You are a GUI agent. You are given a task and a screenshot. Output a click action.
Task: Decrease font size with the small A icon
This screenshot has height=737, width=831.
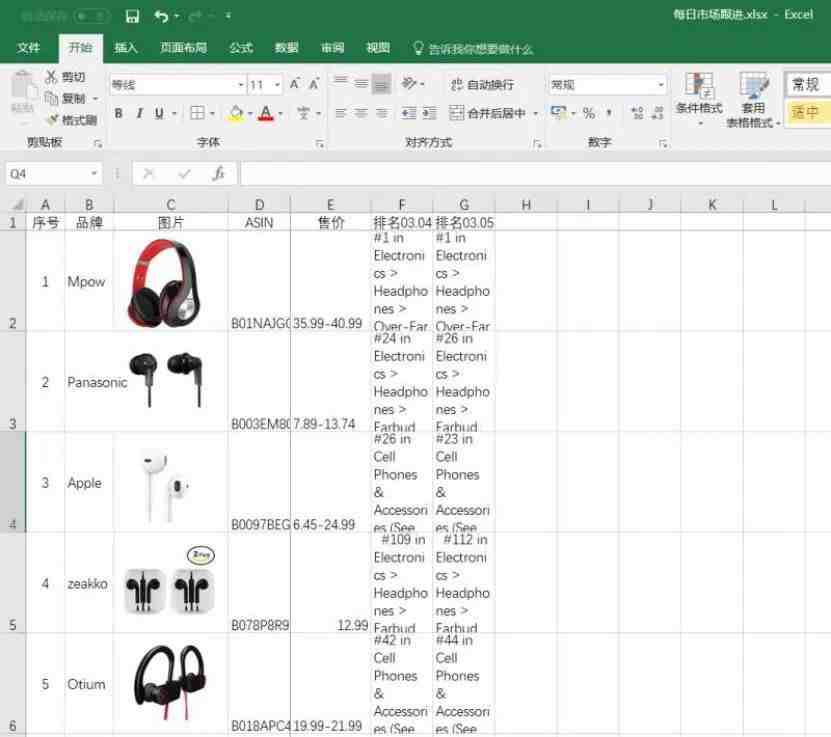(314, 84)
